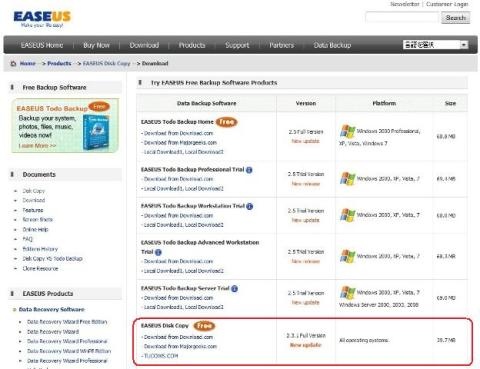Download Workstation Trial from Download.com

point(178,216)
